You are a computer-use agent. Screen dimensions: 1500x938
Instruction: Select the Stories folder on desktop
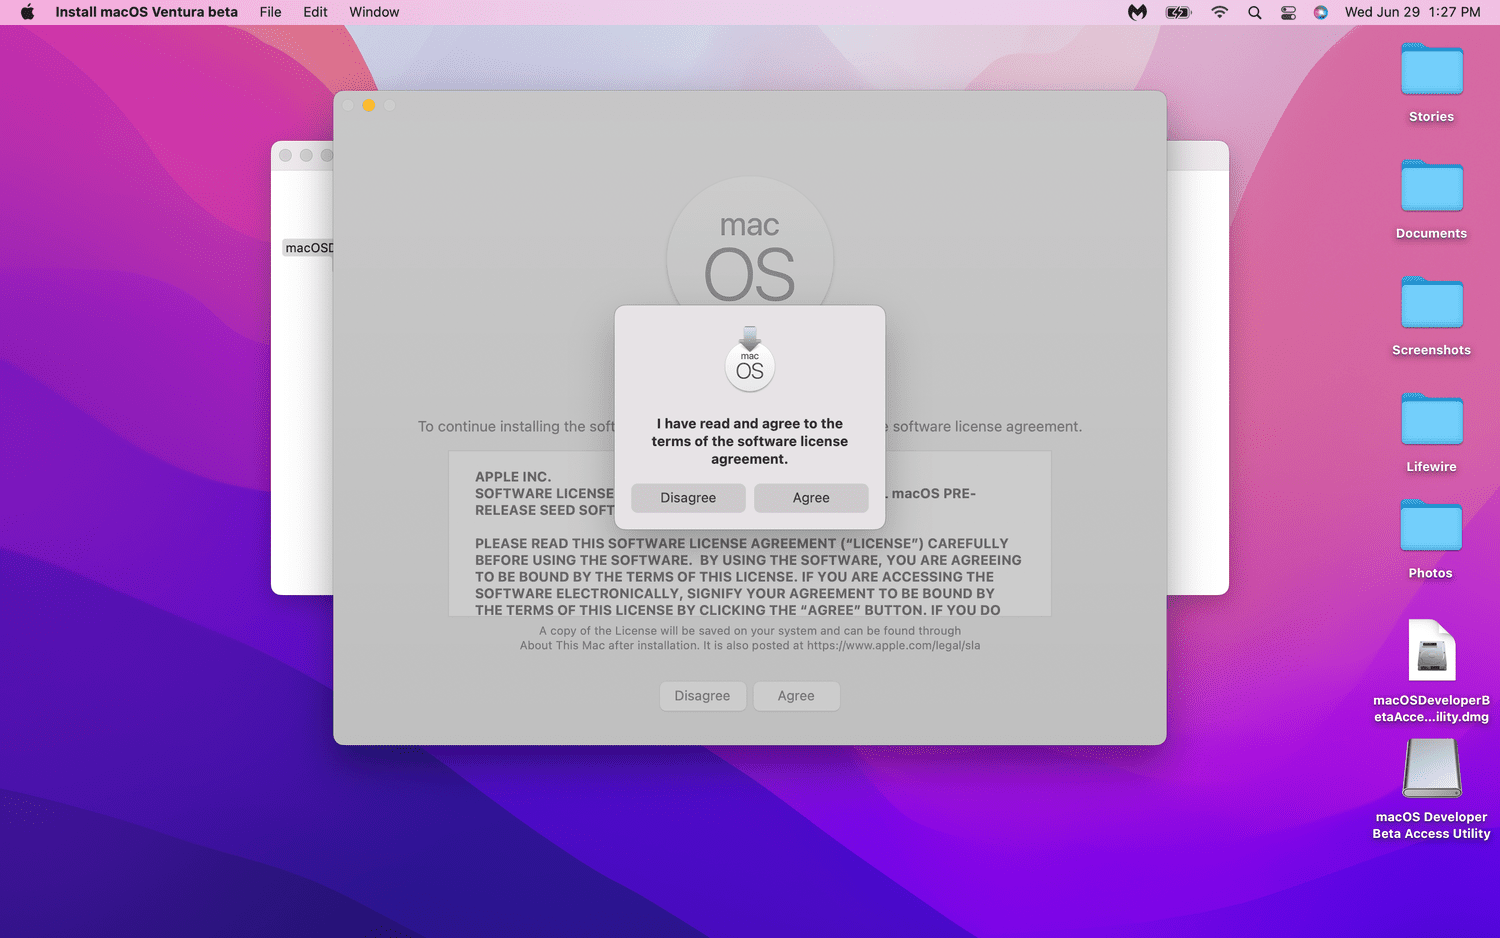pyautogui.click(x=1431, y=83)
